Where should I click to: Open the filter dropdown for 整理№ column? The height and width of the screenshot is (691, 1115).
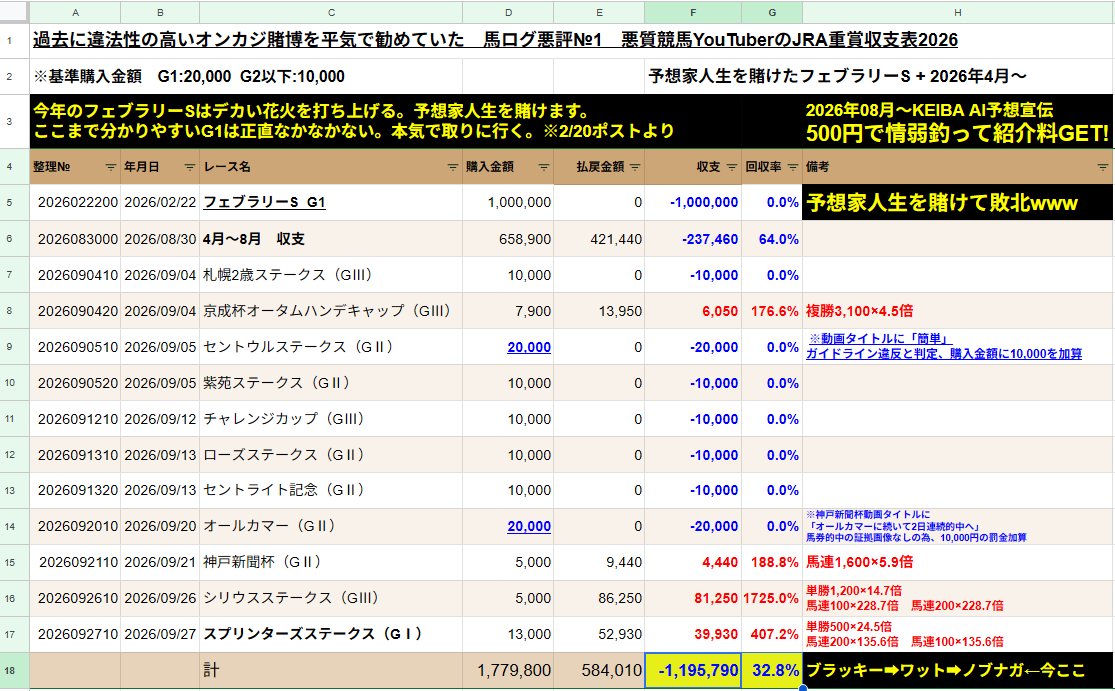(x=110, y=167)
